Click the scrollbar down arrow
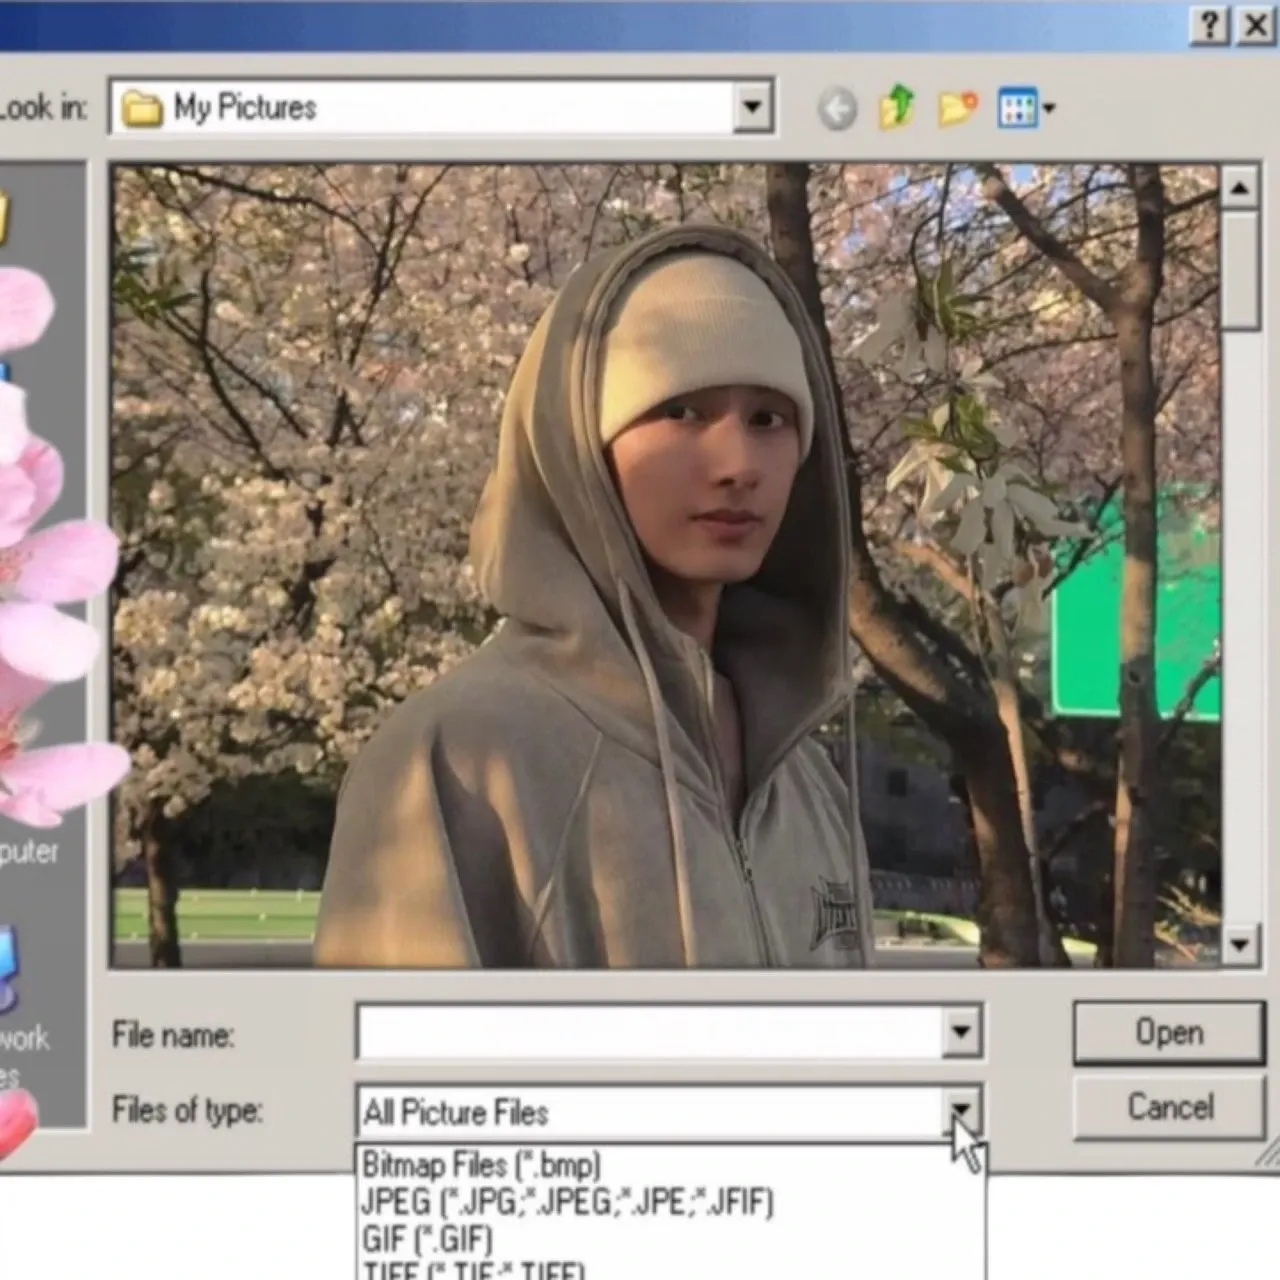 (x=1240, y=944)
